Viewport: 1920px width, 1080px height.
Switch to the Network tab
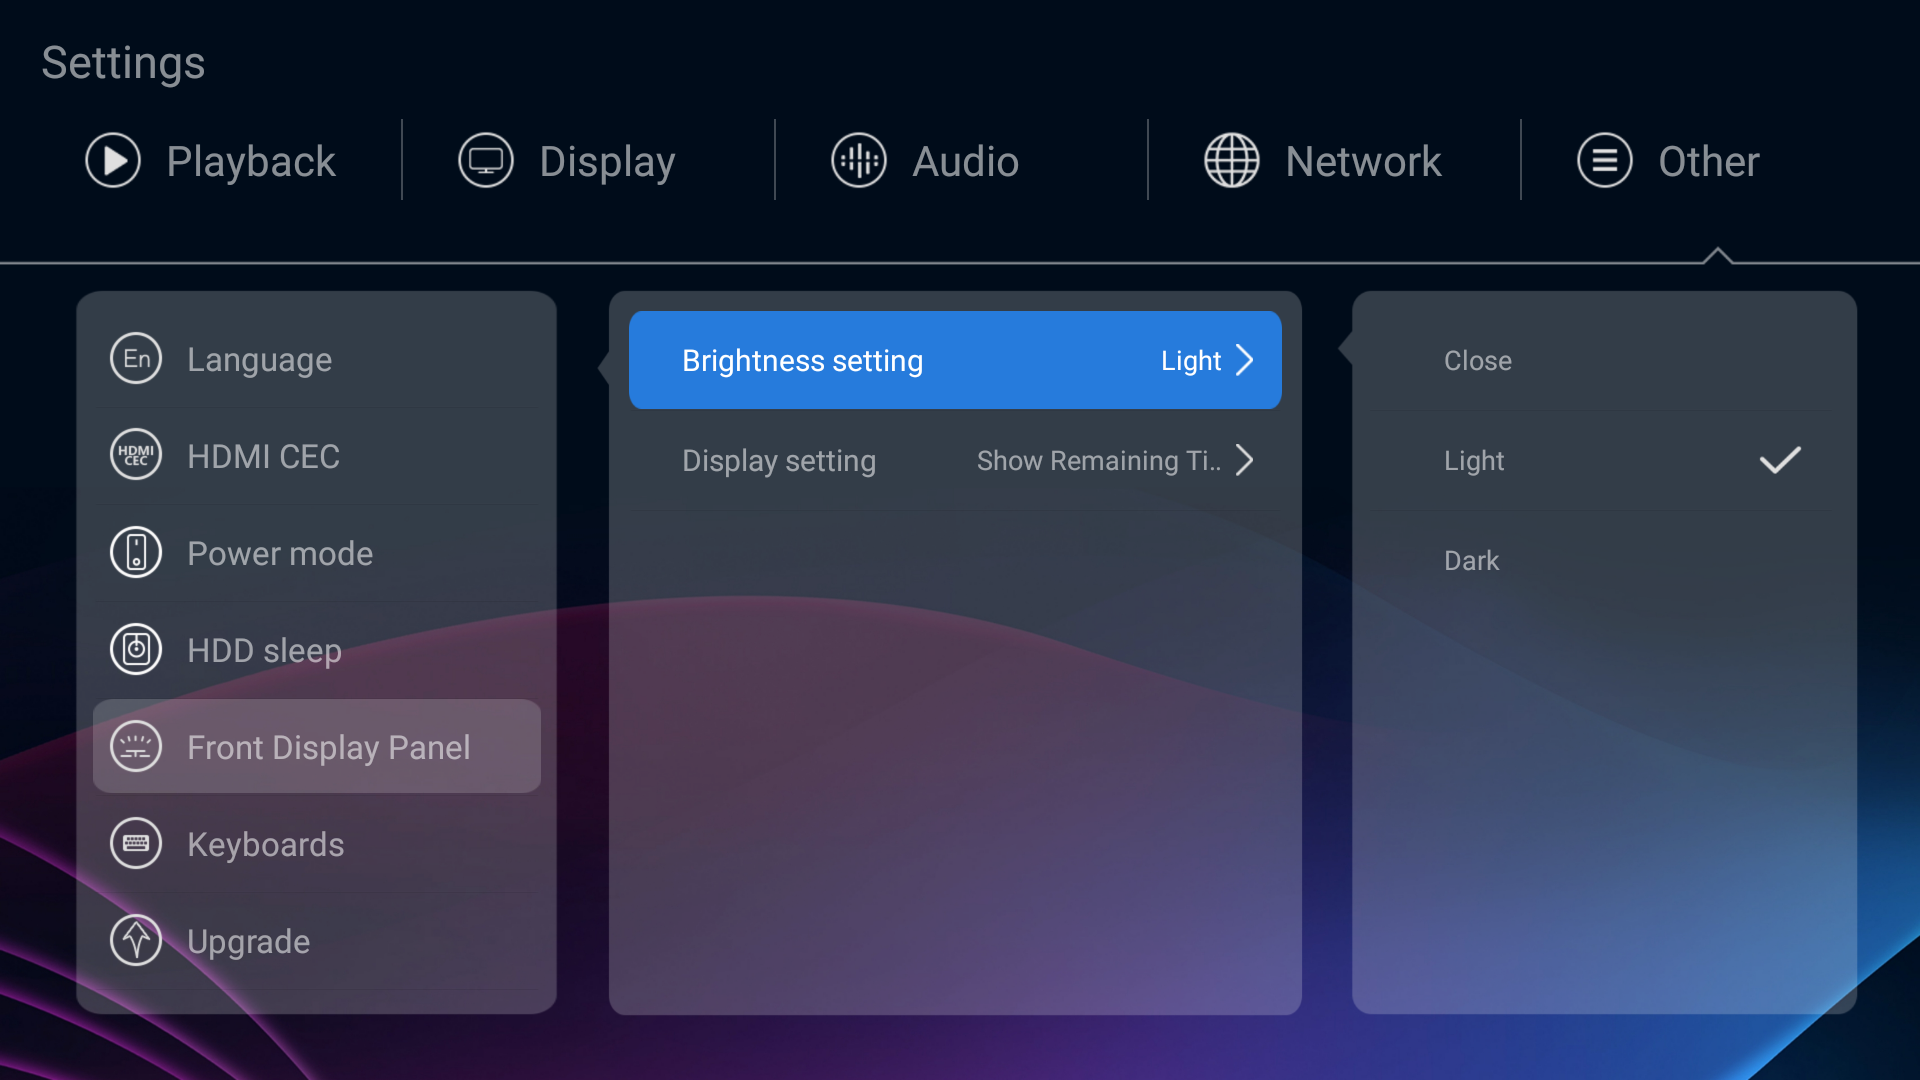point(1362,161)
